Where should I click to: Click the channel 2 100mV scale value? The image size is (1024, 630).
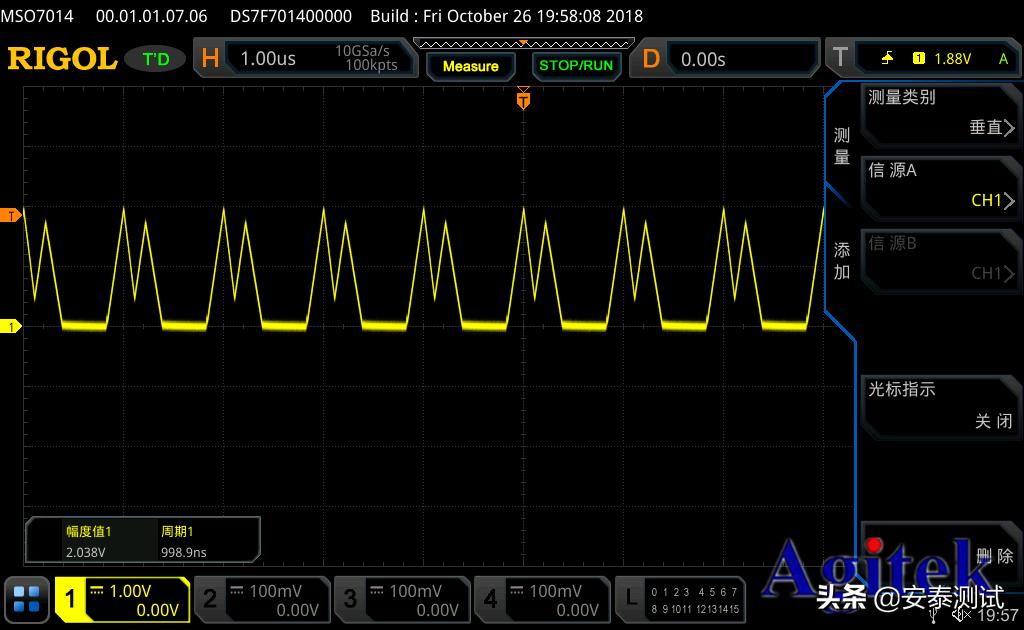pos(275,591)
